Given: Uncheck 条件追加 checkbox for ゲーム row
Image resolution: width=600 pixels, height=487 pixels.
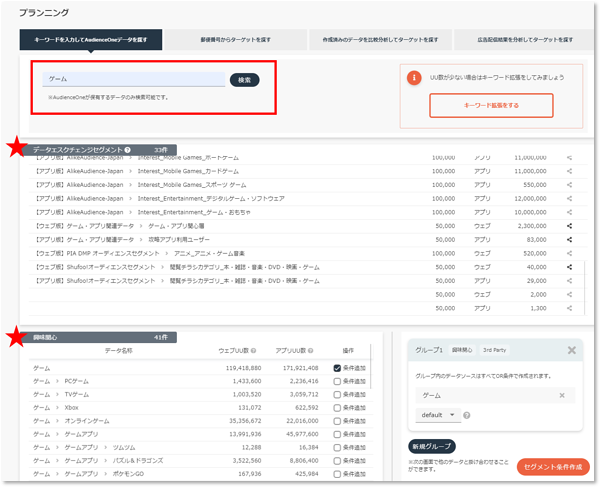Looking at the screenshot, I should (338, 369).
